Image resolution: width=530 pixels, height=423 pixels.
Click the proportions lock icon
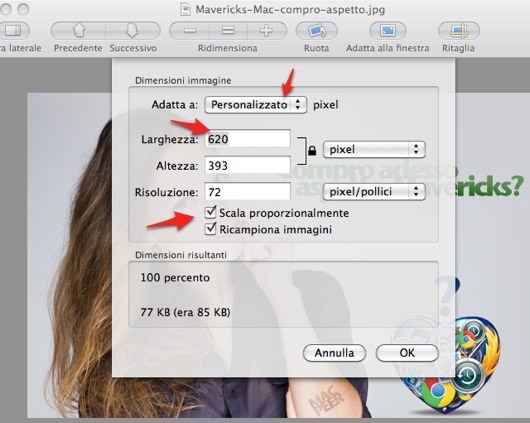tap(312, 150)
